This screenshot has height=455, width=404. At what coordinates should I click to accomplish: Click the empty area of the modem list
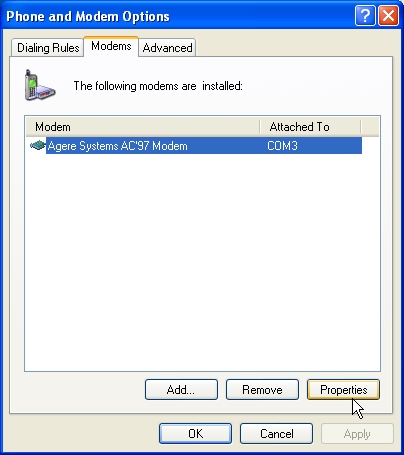tap(202, 262)
